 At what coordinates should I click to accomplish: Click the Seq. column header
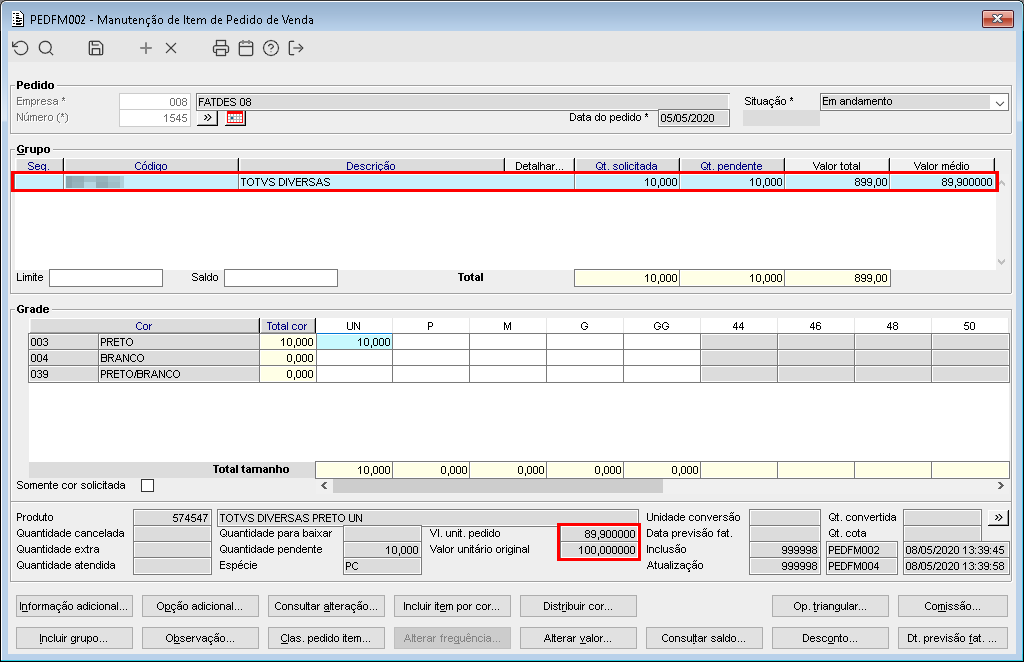(39, 166)
